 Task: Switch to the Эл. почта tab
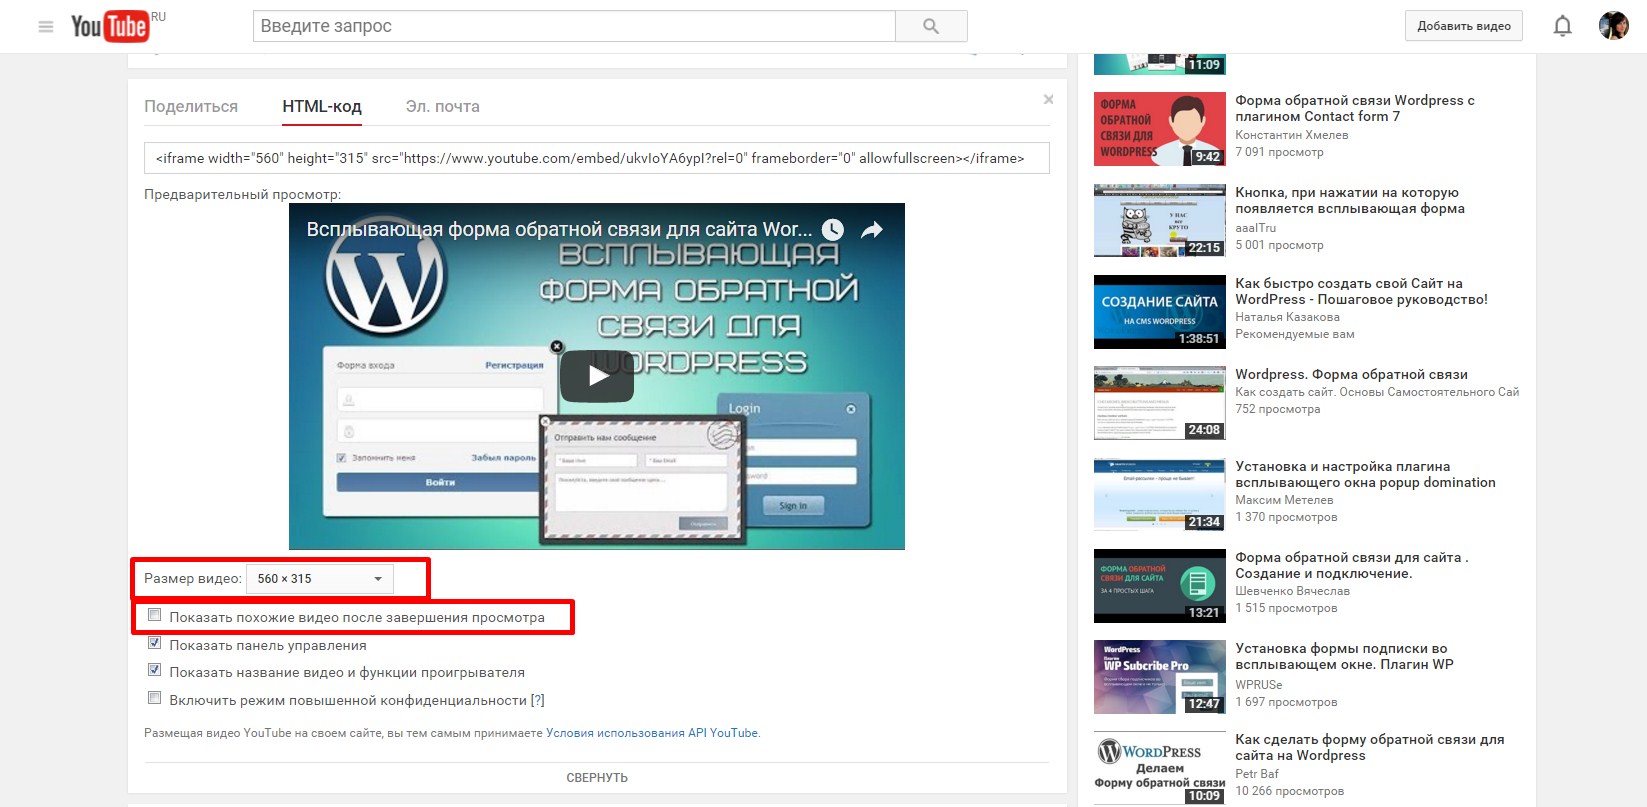click(x=443, y=106)
